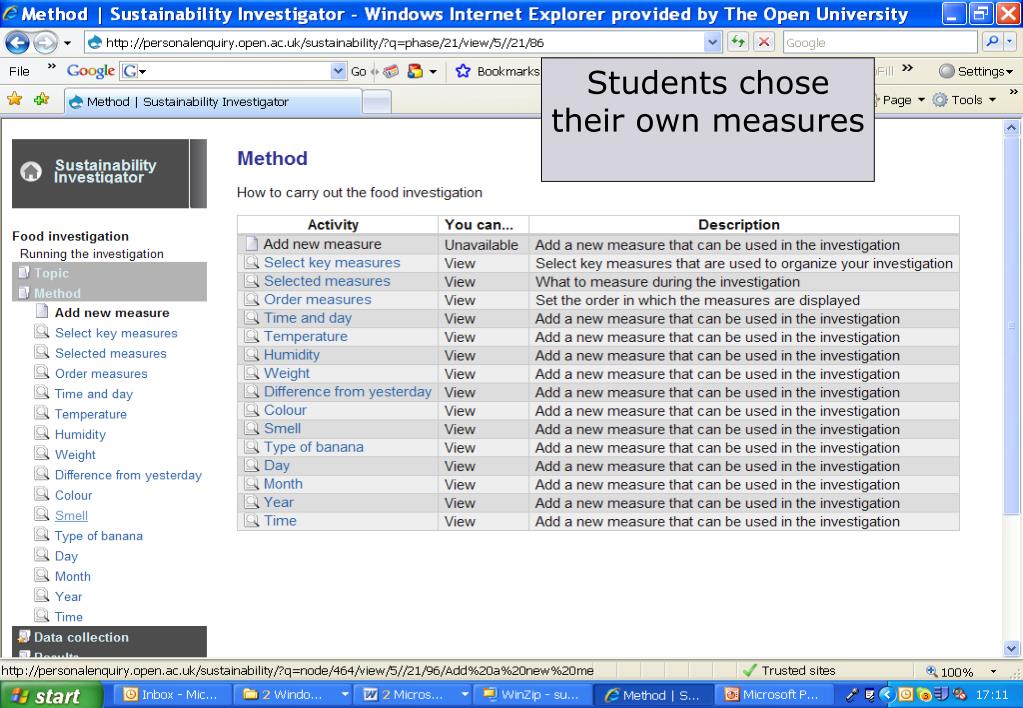The height and width of the screenshot is (708, 1023).
Task: Click the empty new tab button
Action: point(376,102)
